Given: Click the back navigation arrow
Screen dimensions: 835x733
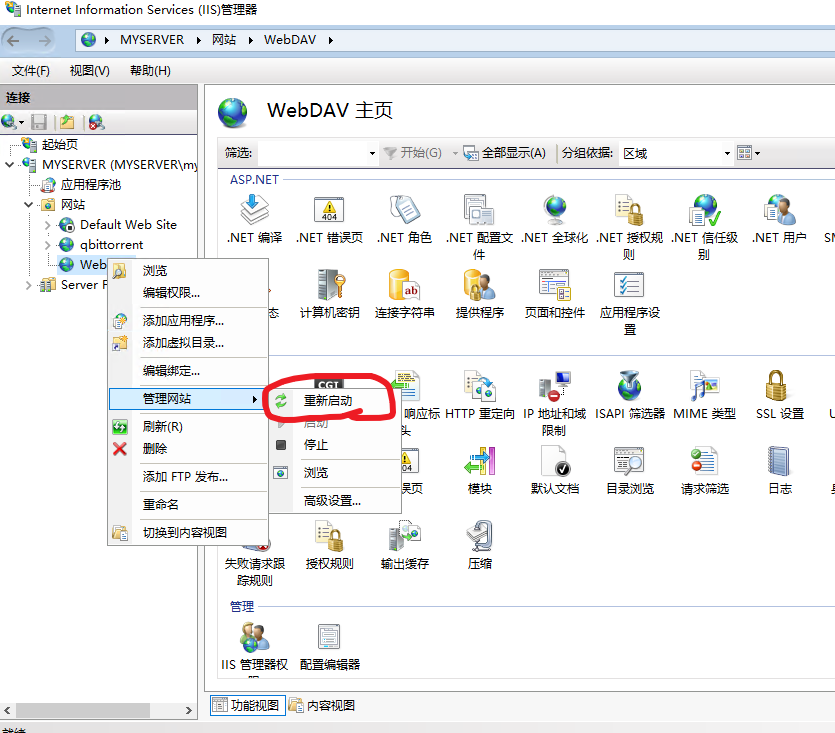Looking at the screenshot, I should [x=13, y=40].
